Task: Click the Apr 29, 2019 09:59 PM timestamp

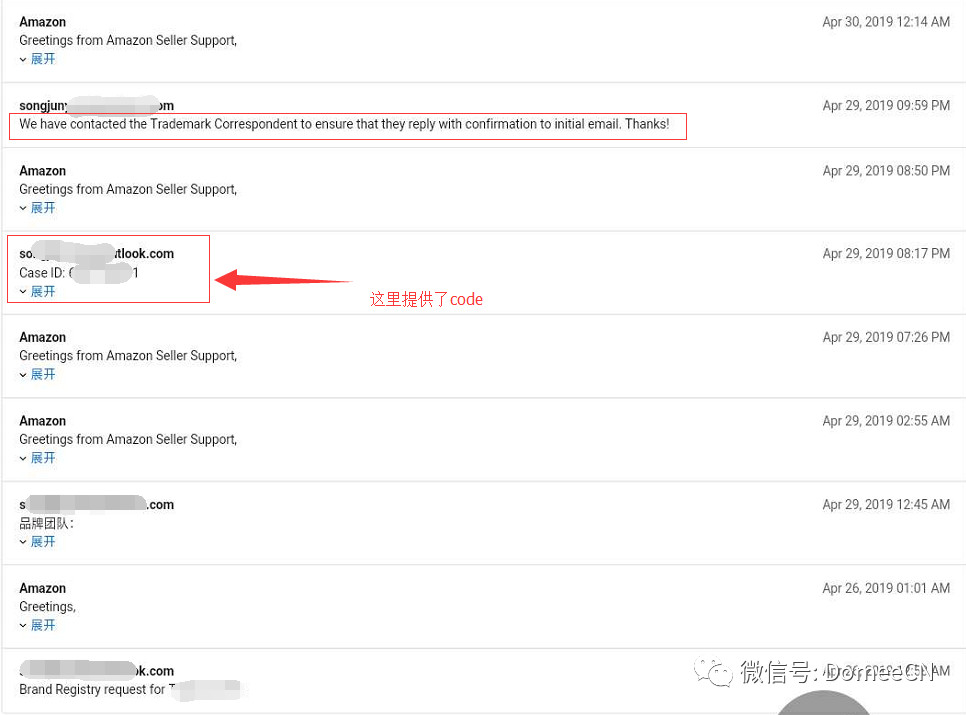Action: click(x=885, y=106)
